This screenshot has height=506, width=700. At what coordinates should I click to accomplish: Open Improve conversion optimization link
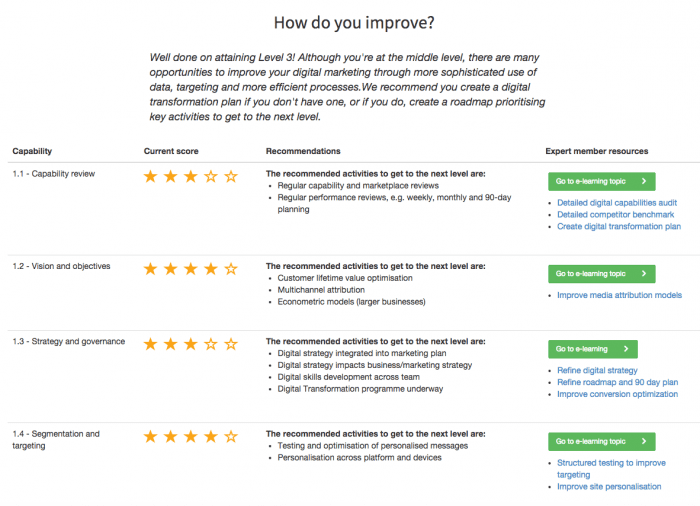tap(616, 394)
